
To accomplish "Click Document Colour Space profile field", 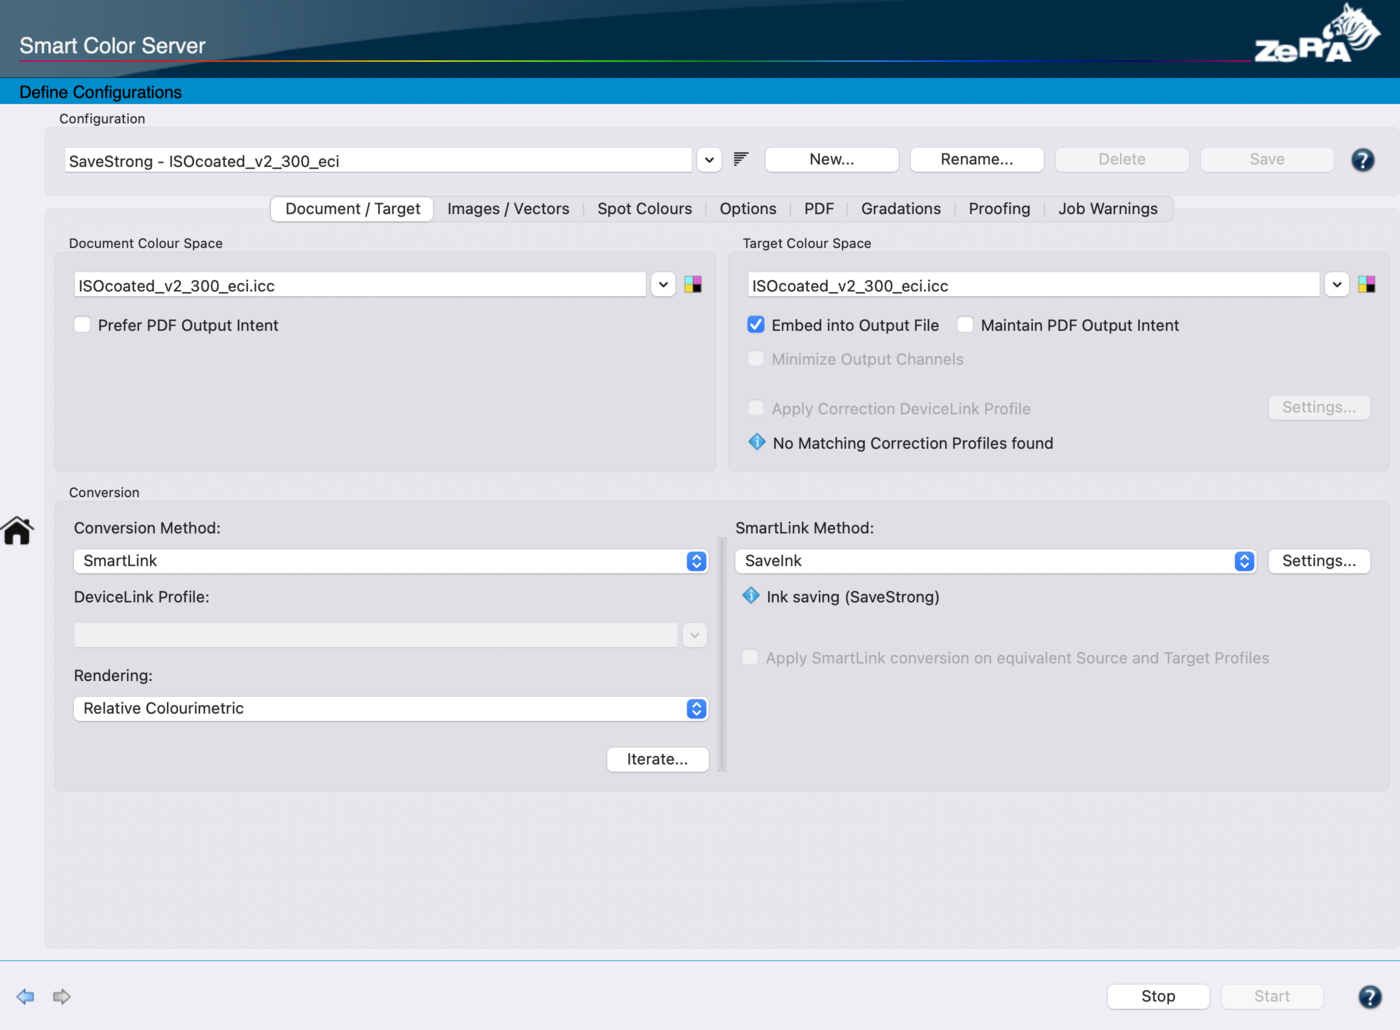I will [x=360, y=285].
